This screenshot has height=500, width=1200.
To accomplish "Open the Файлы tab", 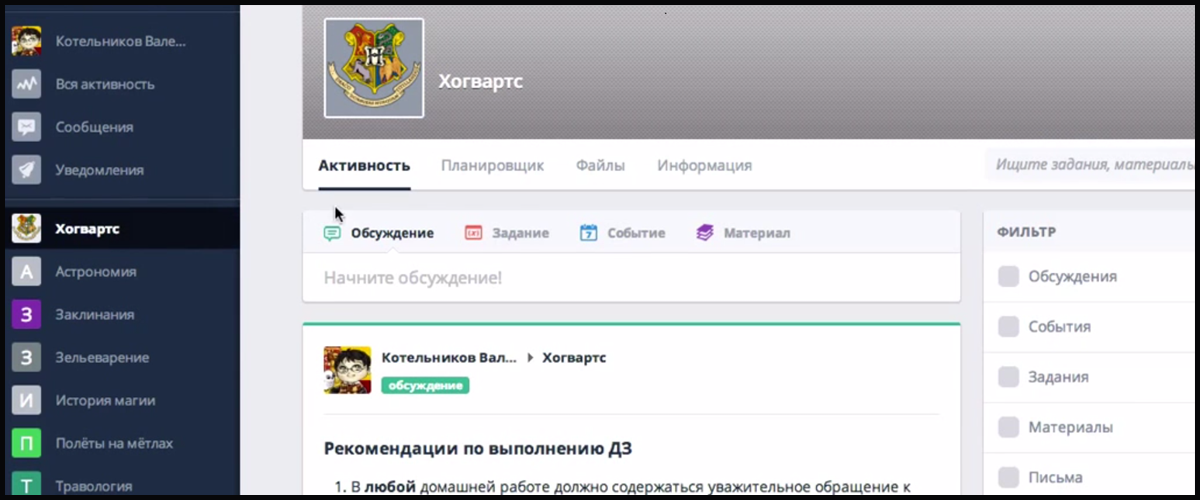I will [600, 165].
